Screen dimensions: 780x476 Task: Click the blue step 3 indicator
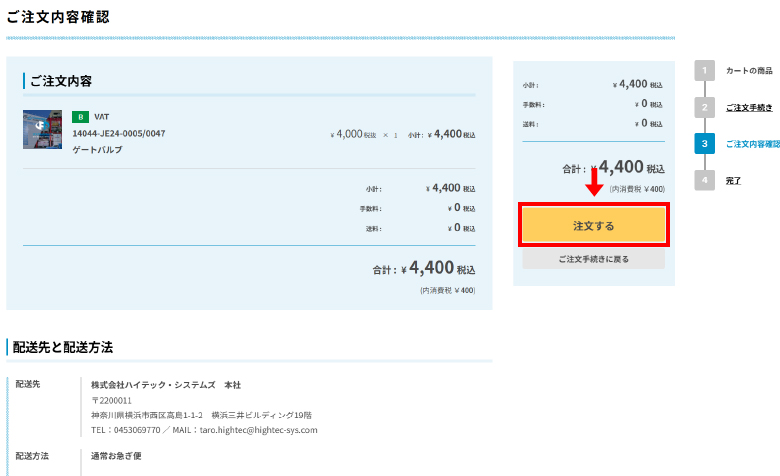coord(704,144)
